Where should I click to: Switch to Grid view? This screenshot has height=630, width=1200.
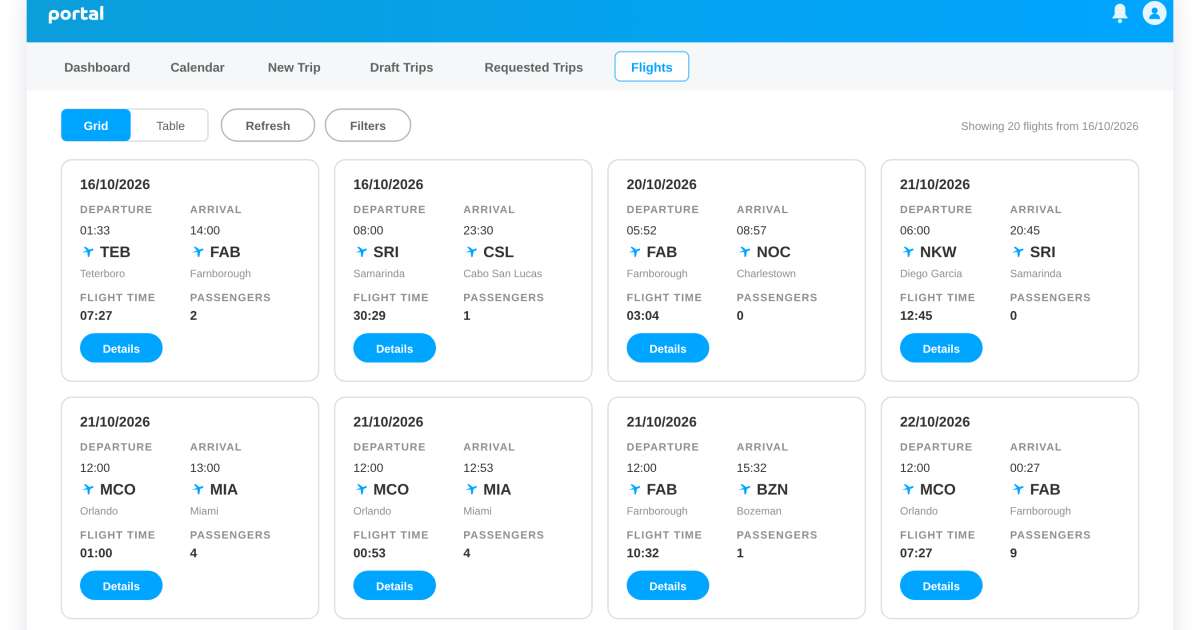click(96, 125)
